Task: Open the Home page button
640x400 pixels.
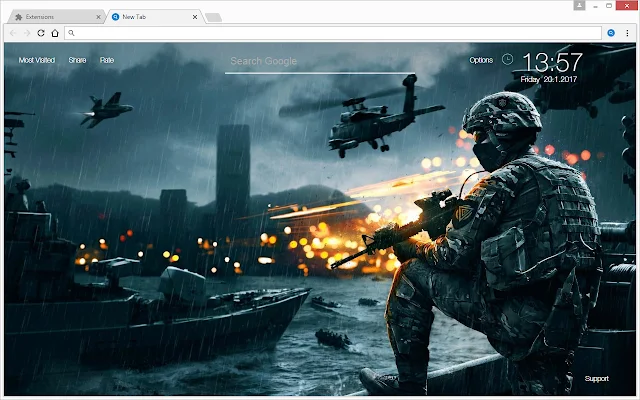Action: (x=55, y=33)
